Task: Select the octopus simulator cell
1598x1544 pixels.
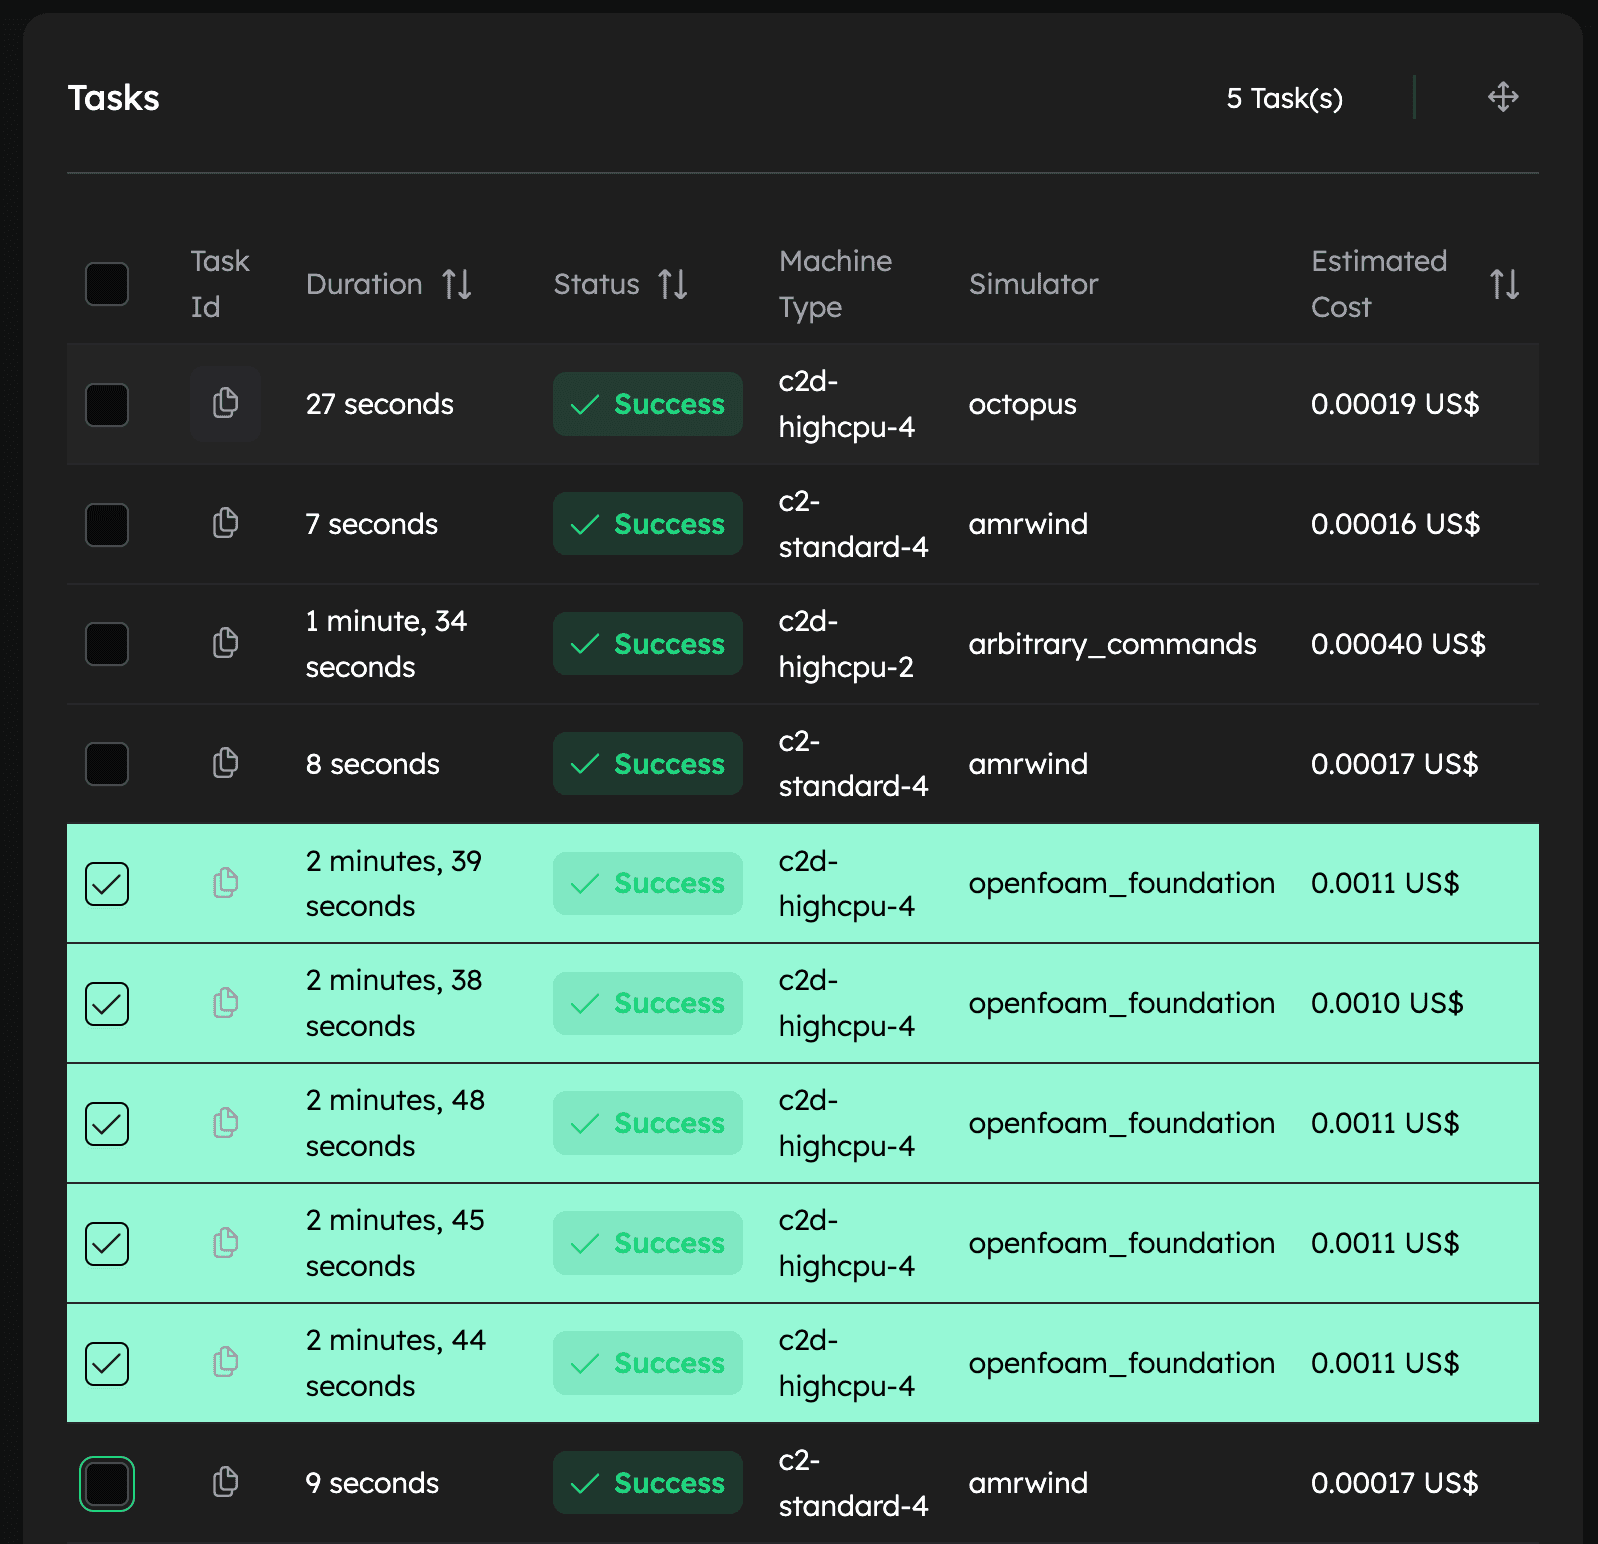Action: point(1022,404)
